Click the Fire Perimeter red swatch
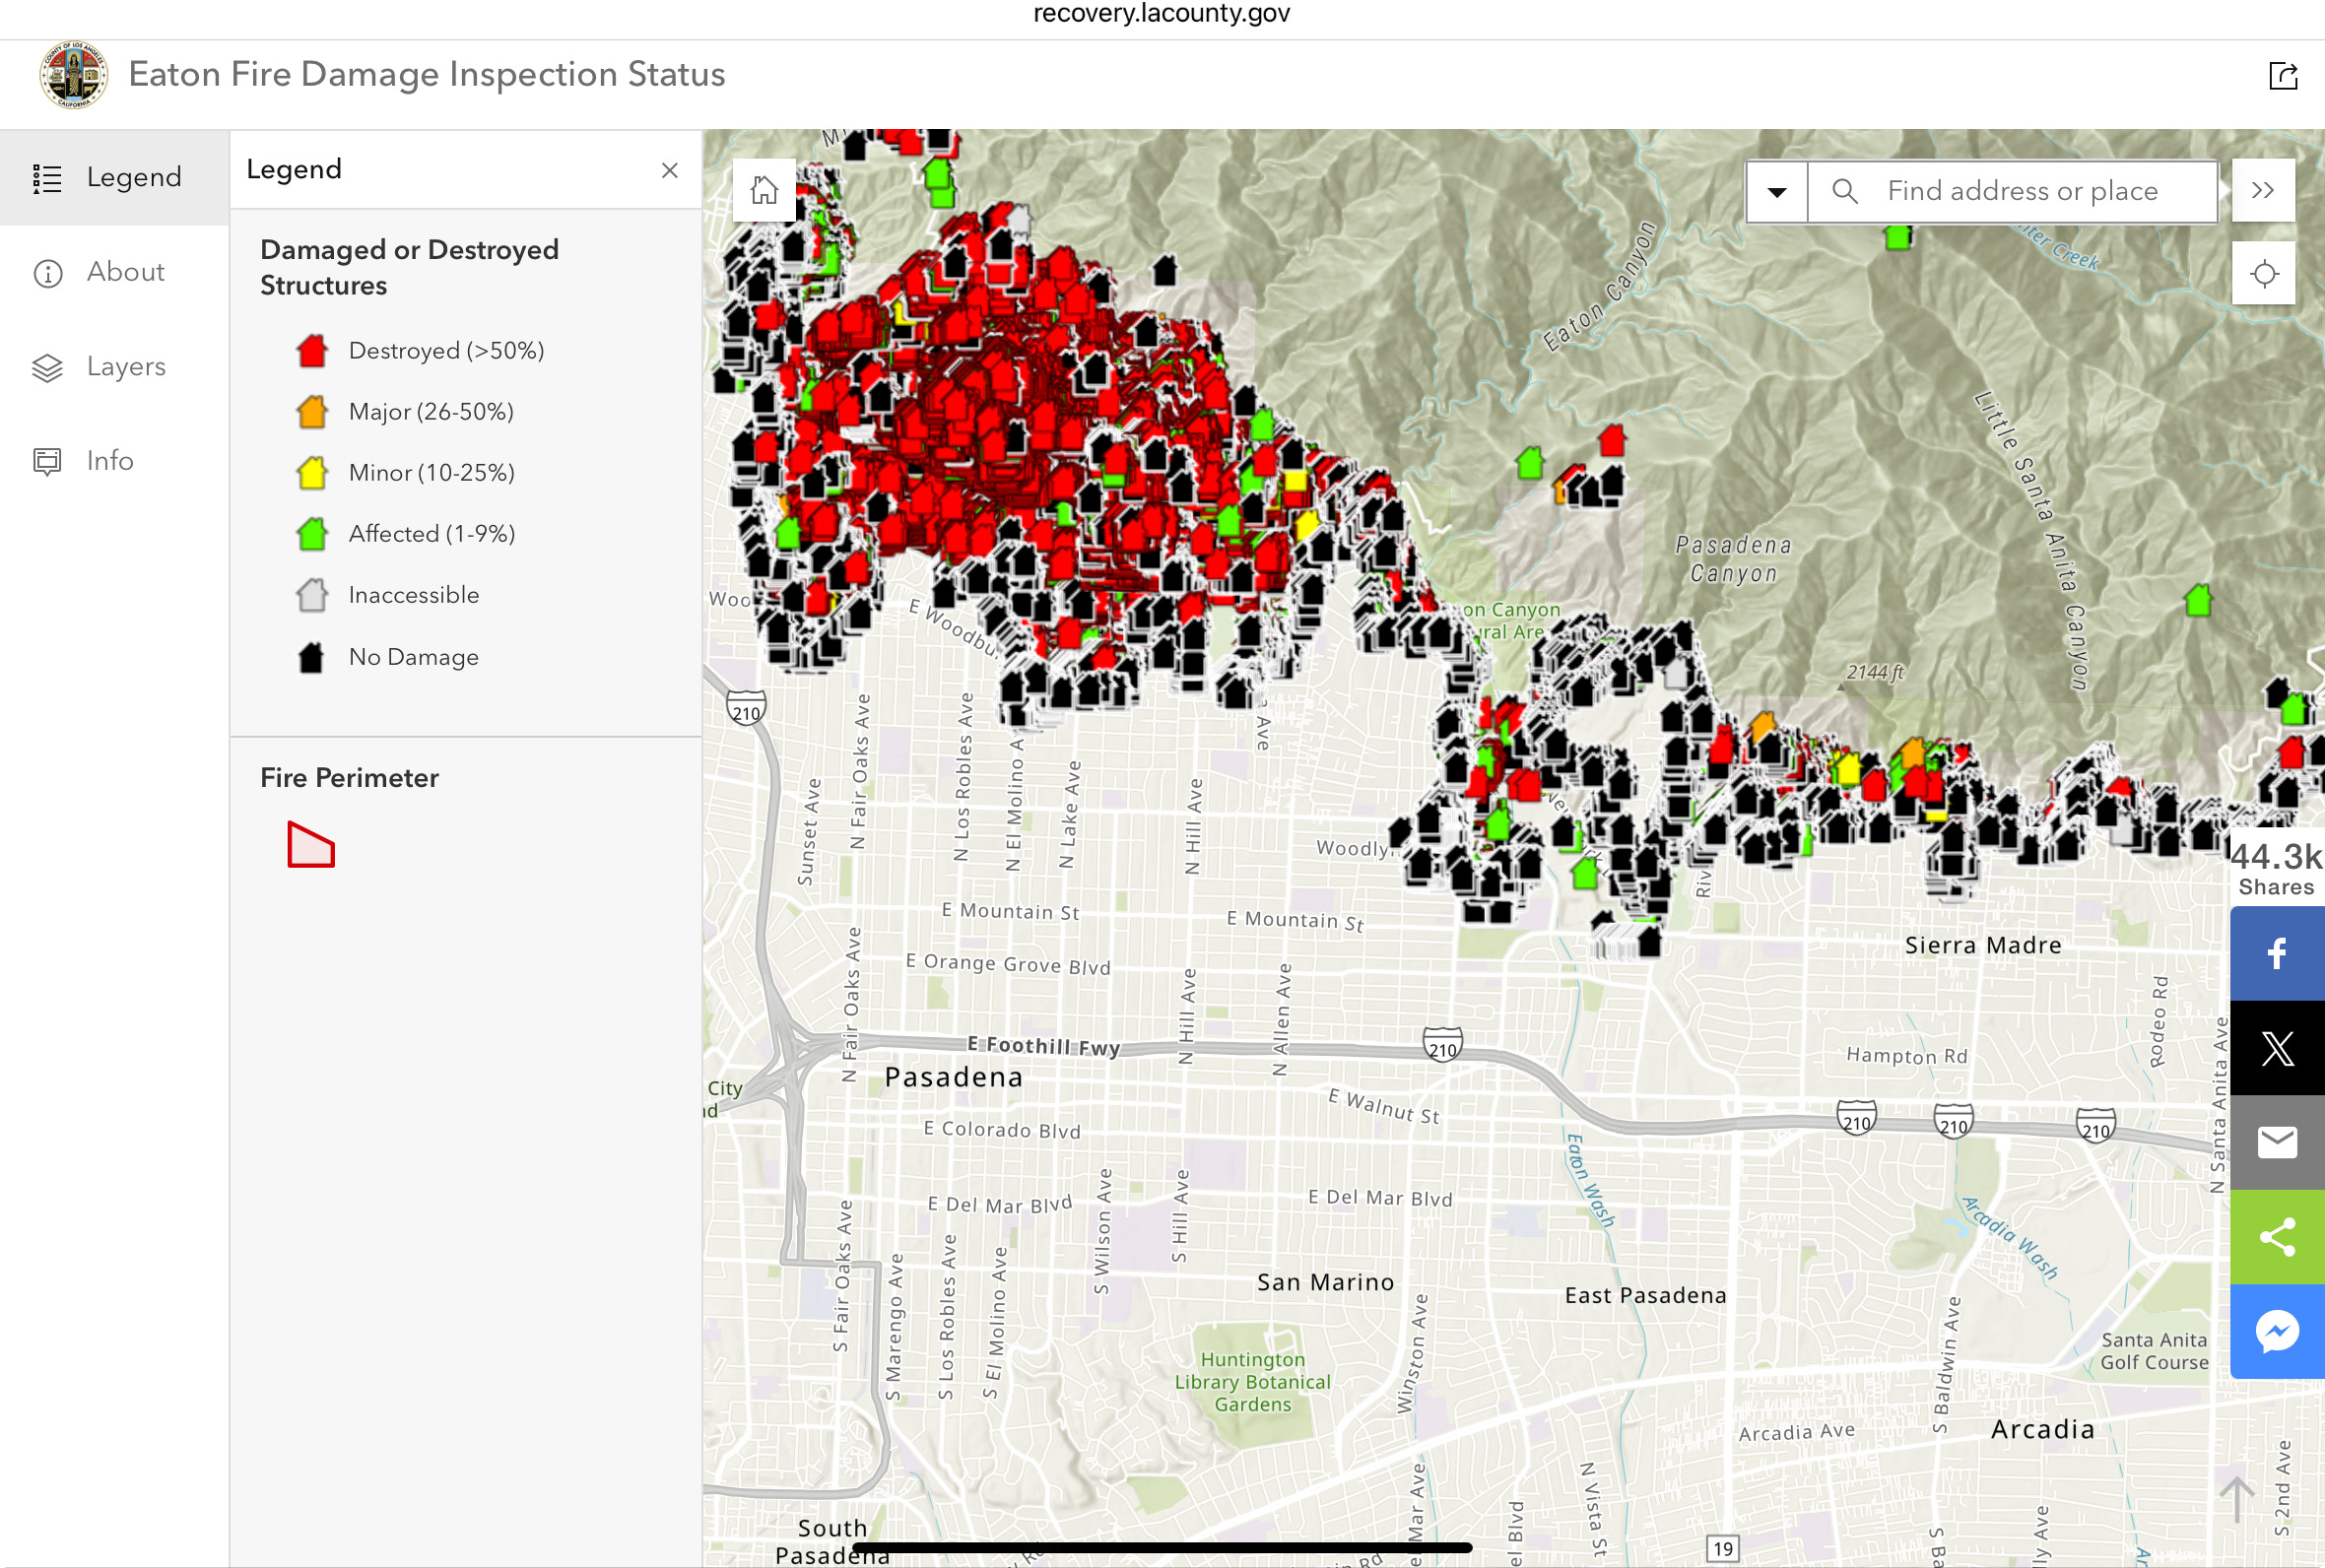2325x1568 pixels. coord(311,845)
